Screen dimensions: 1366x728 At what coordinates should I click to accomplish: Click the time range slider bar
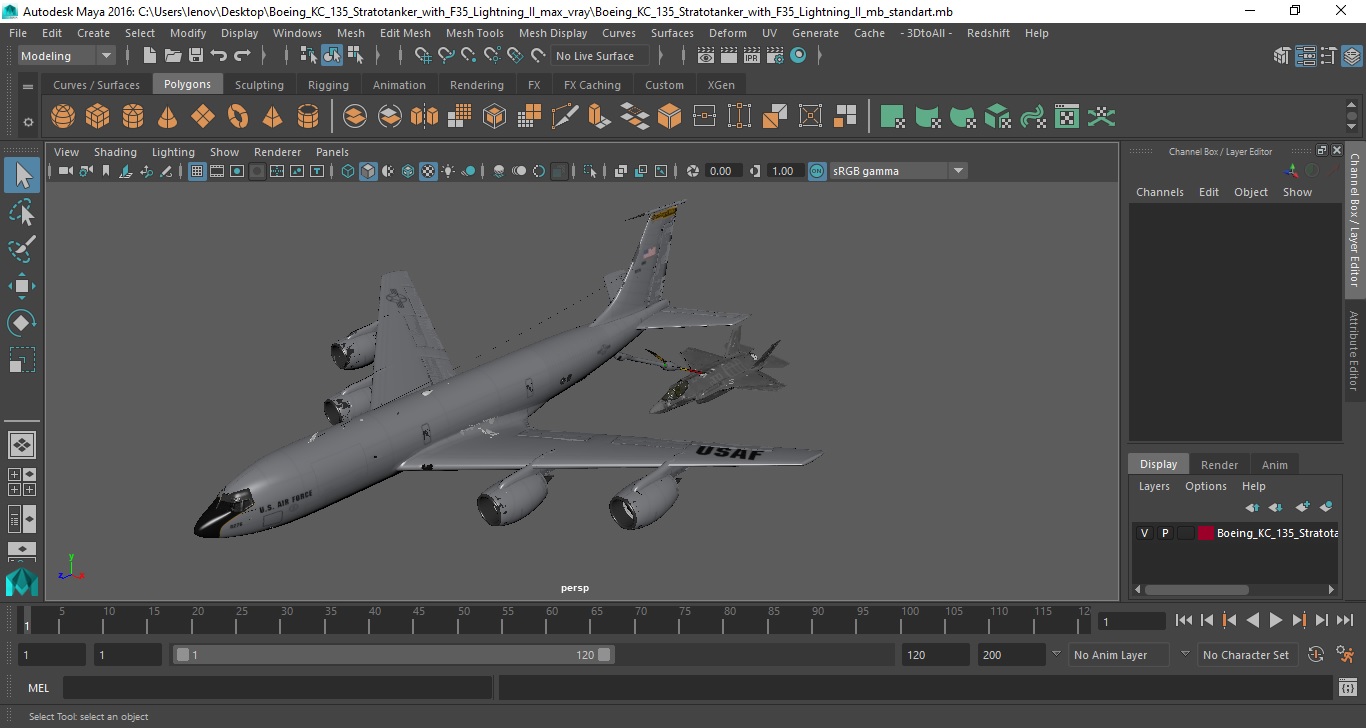tap(393, 655)
